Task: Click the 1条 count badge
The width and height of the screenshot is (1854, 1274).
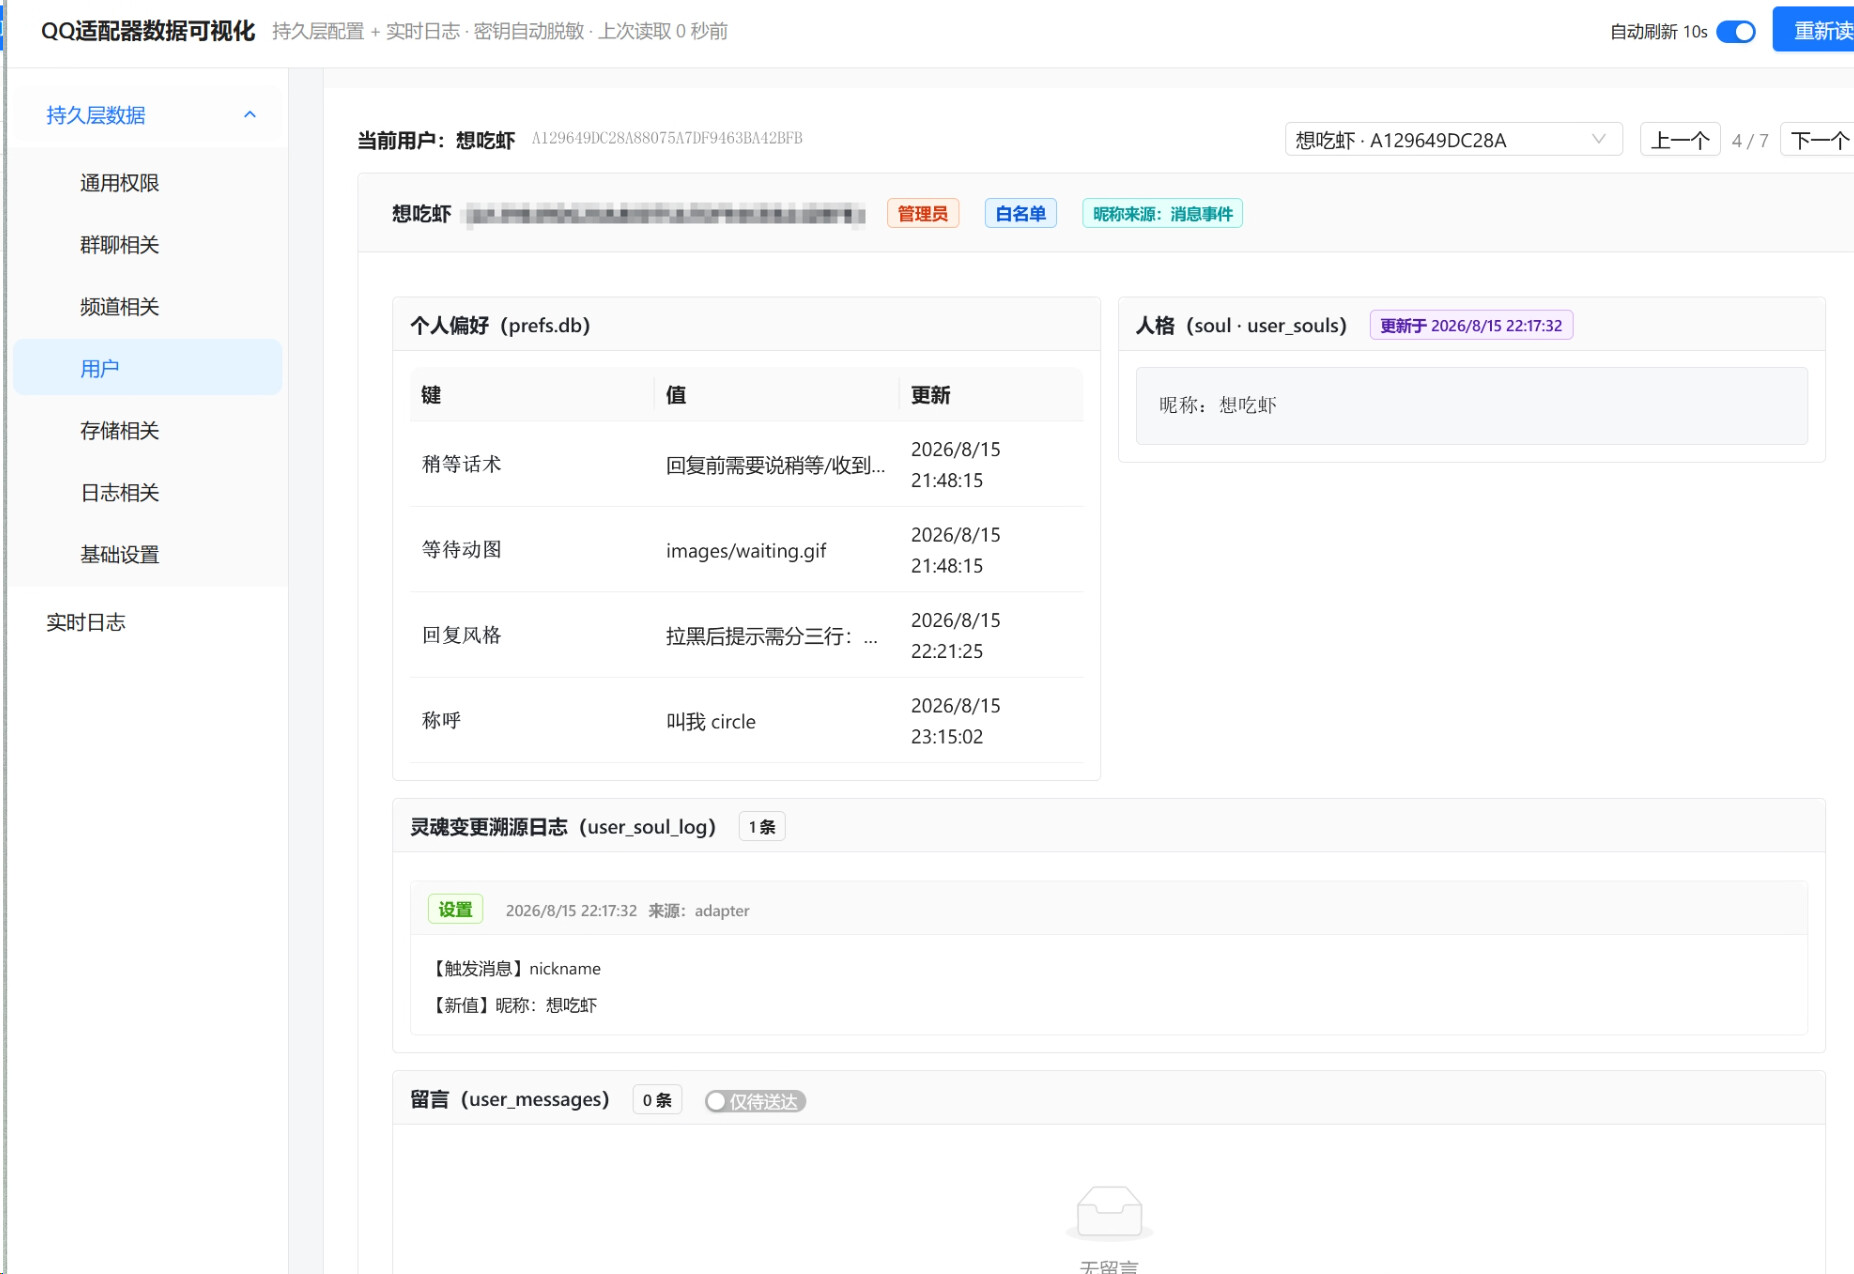Action: pyautogui.click(x=762, y=827)
